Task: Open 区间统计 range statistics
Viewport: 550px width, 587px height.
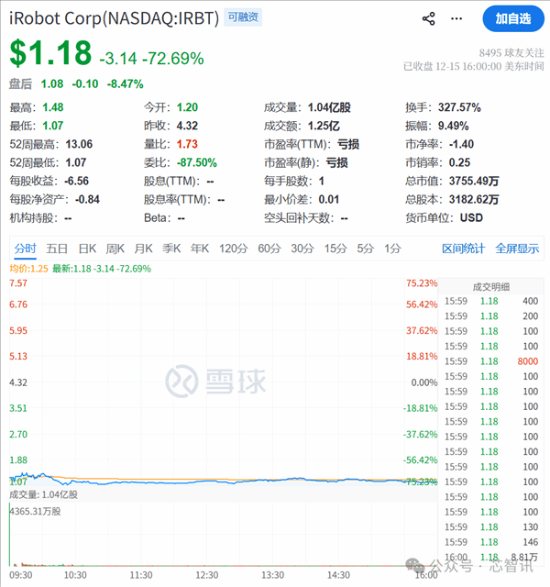Action: pos(463,249)
